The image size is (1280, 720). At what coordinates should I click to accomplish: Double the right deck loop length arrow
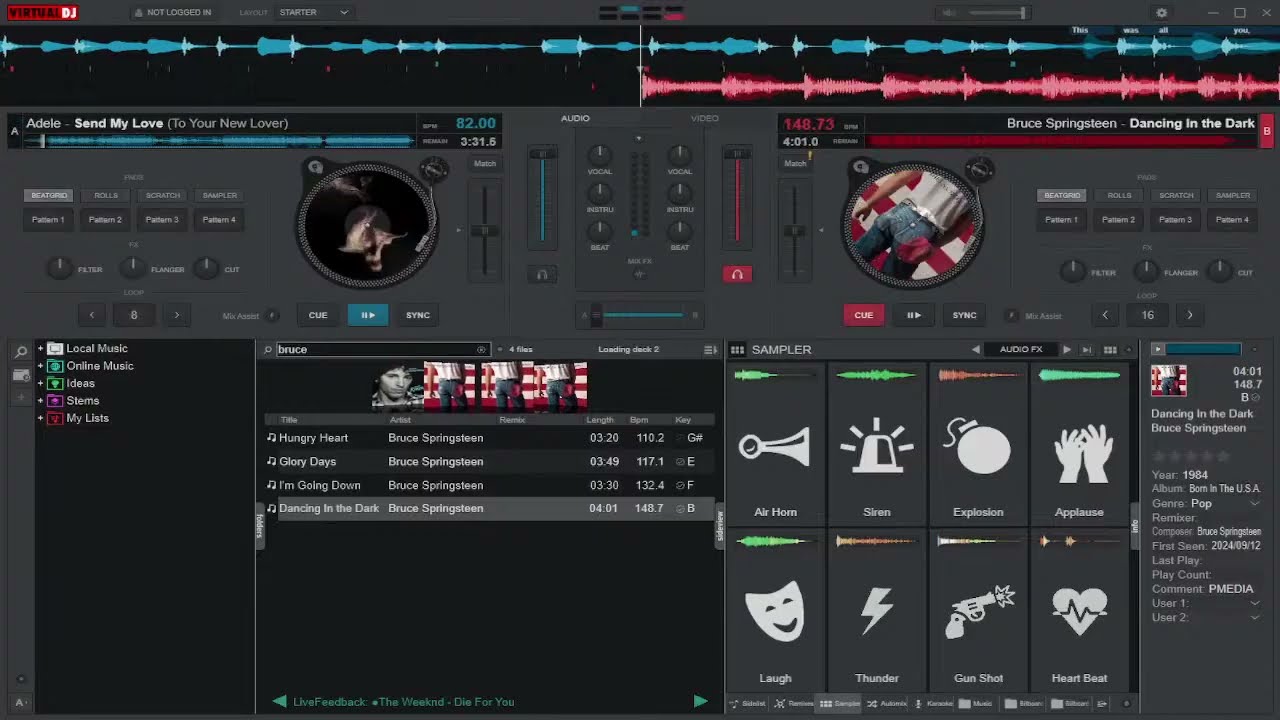pyautogui.click(x=1190, y=315)
